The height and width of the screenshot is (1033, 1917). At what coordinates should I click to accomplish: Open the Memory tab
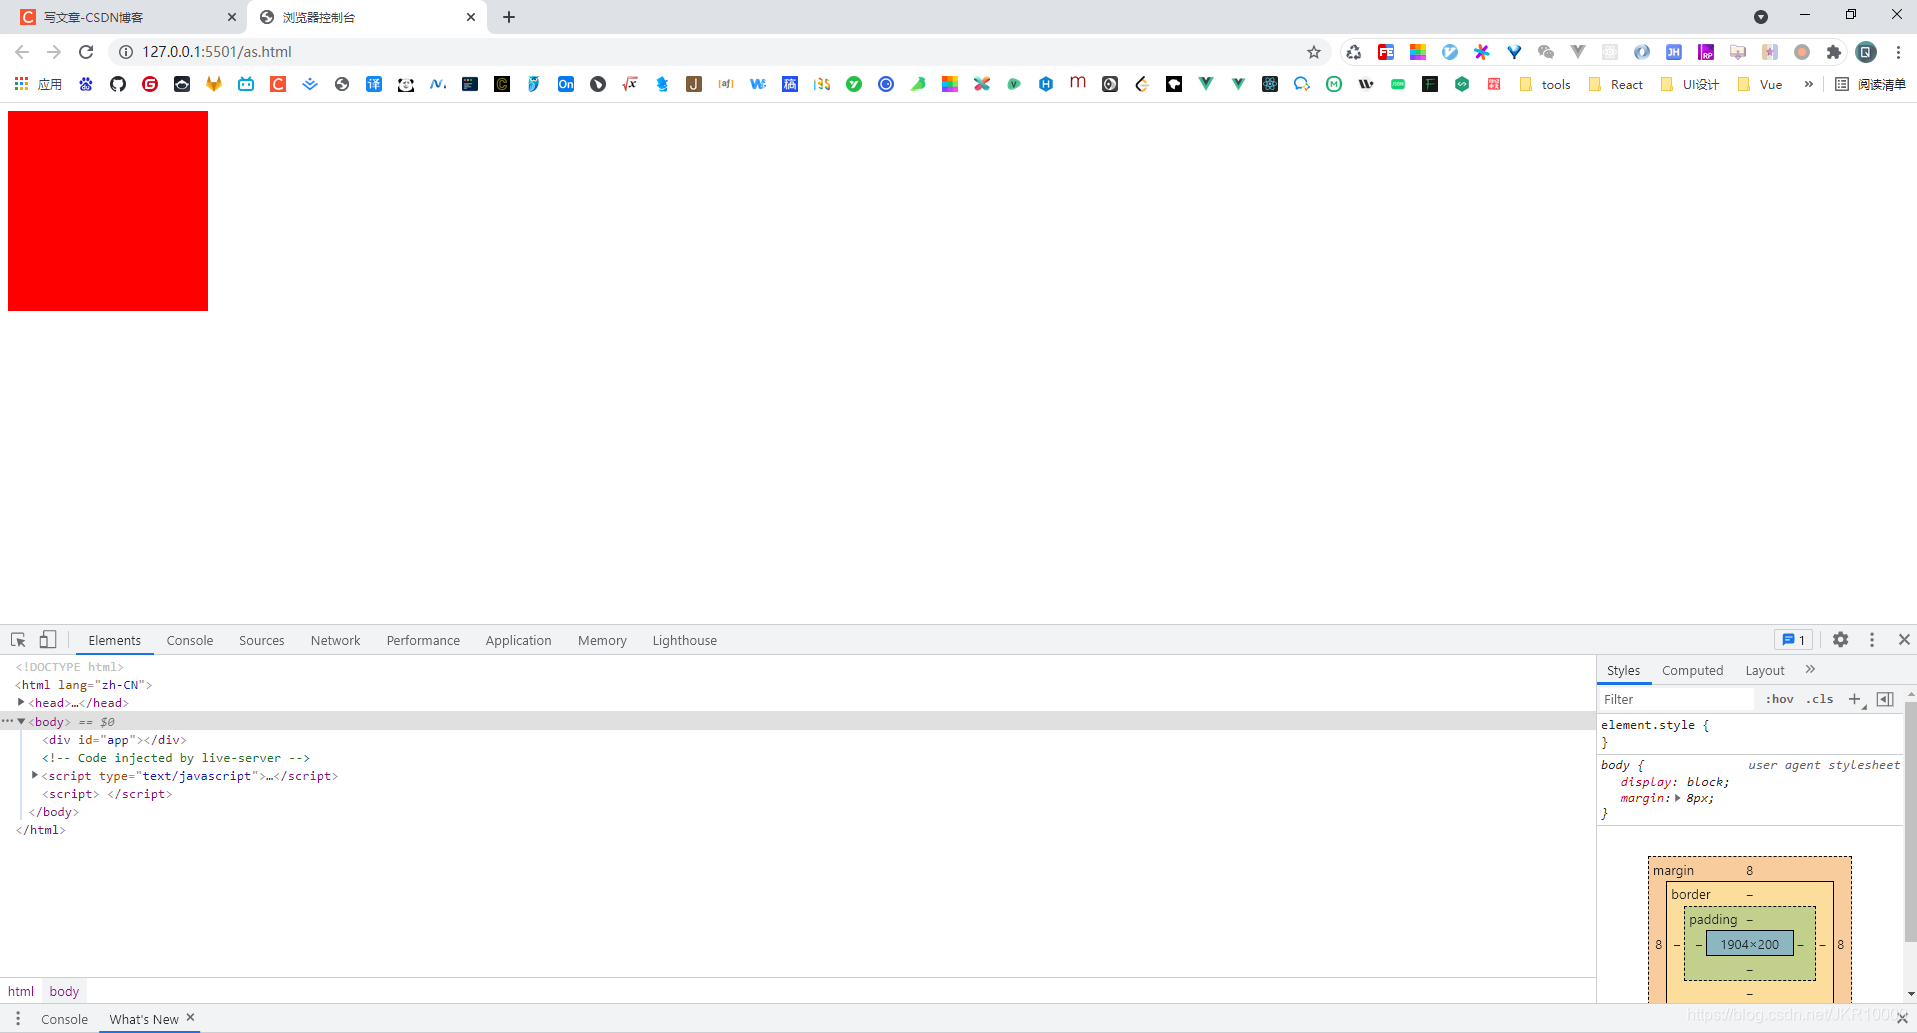point(602,641)
